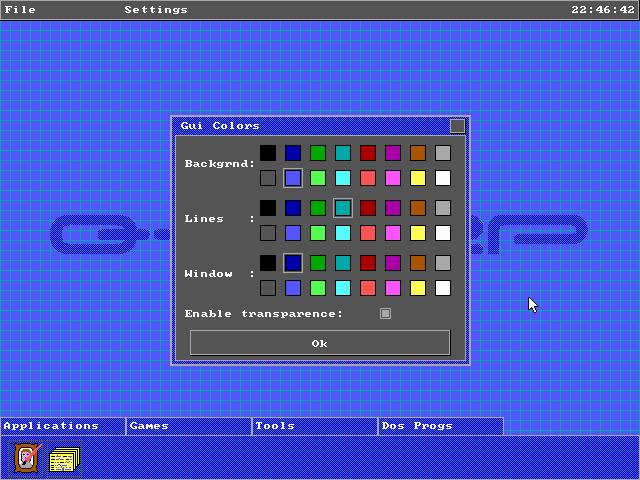640x480 pixels.
Task: Pick white as the Backgrnd color
Action: click(x=443, y=178)
